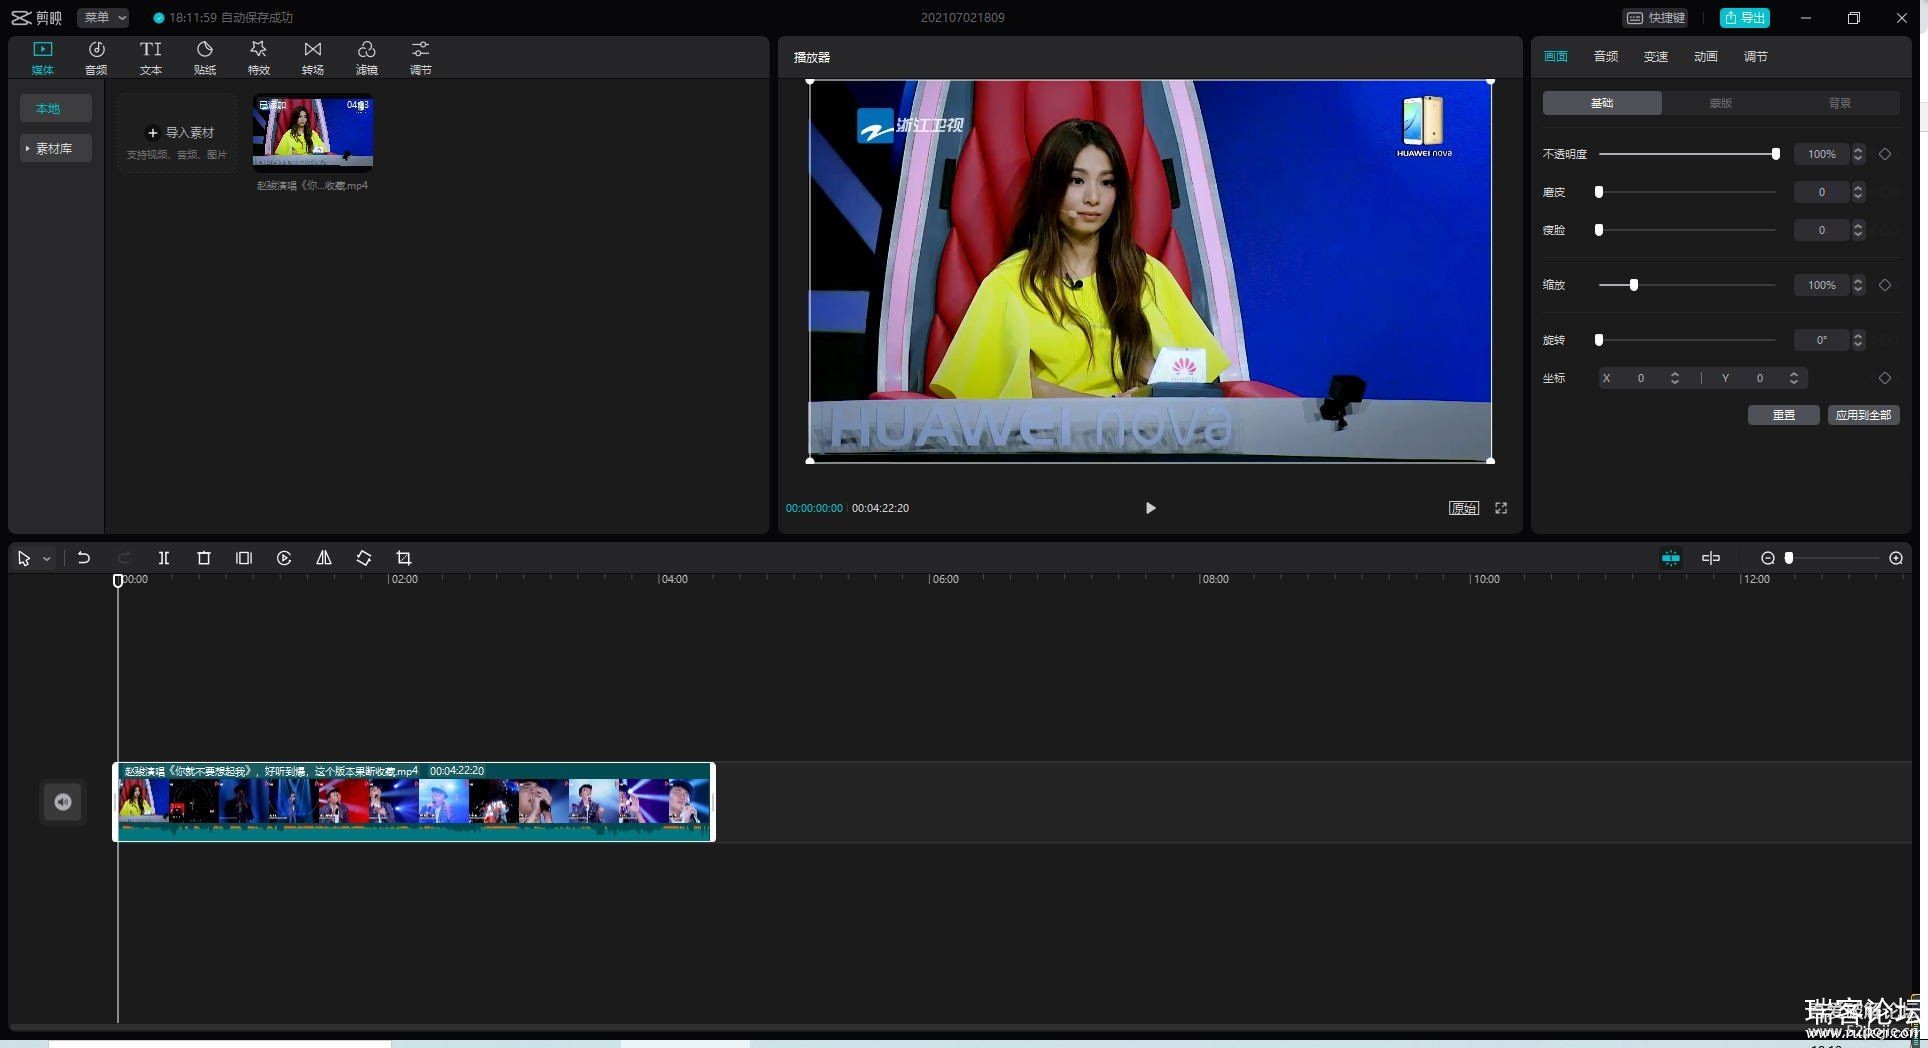Enter fullscreen preview
Viewport: 1928px width, 1048px height.
1501,508
